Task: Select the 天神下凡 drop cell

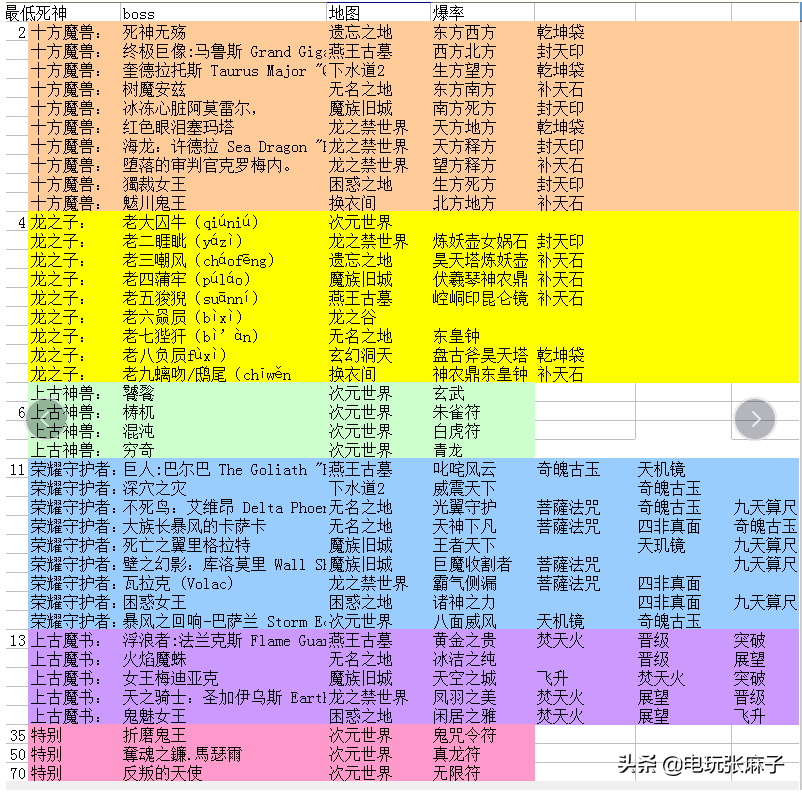Action: coord(464,526)
